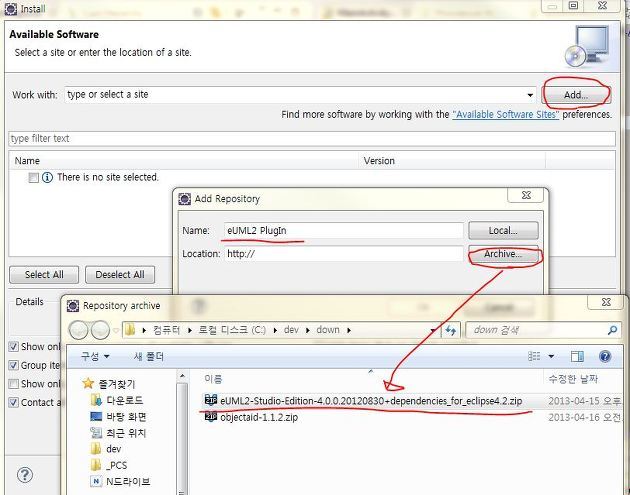Select 최근 위치 in the navigation pane

pyautogui.click(x=119, y=433)
